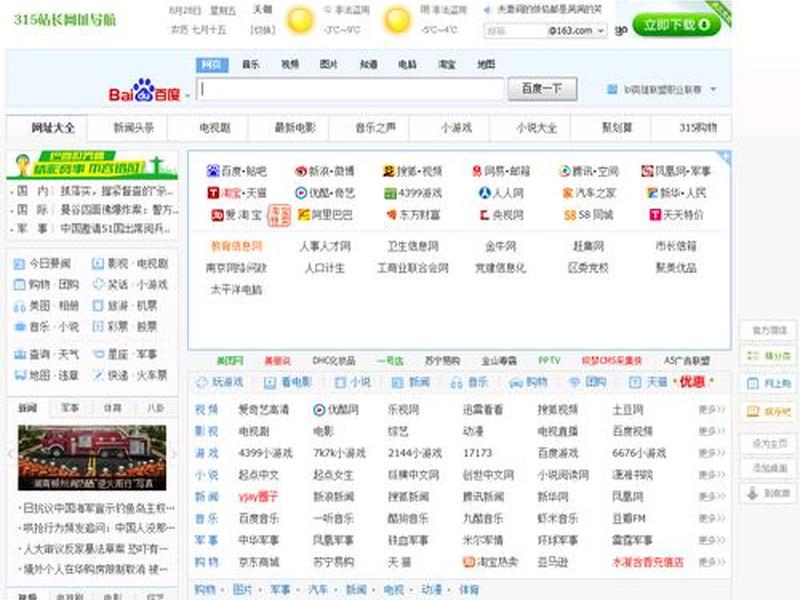Select the 音乐 search tab
This screenshot has width=800, height=600.
[x=251, y=65]
